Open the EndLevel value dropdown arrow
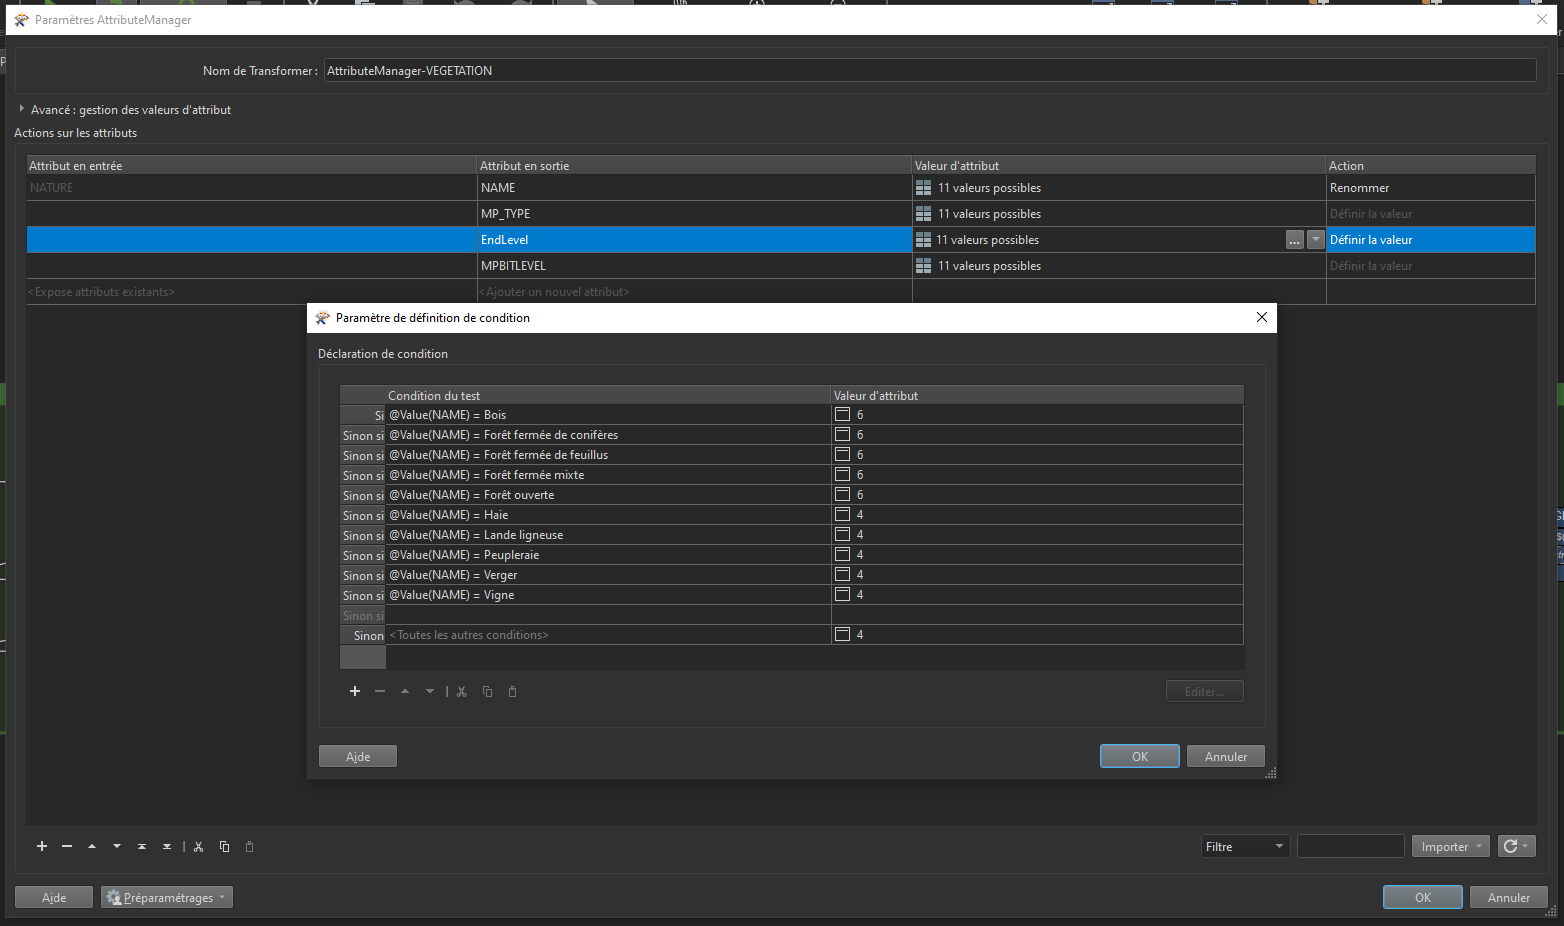This screenshot has width=1564, height=926. pos(1316,240)
